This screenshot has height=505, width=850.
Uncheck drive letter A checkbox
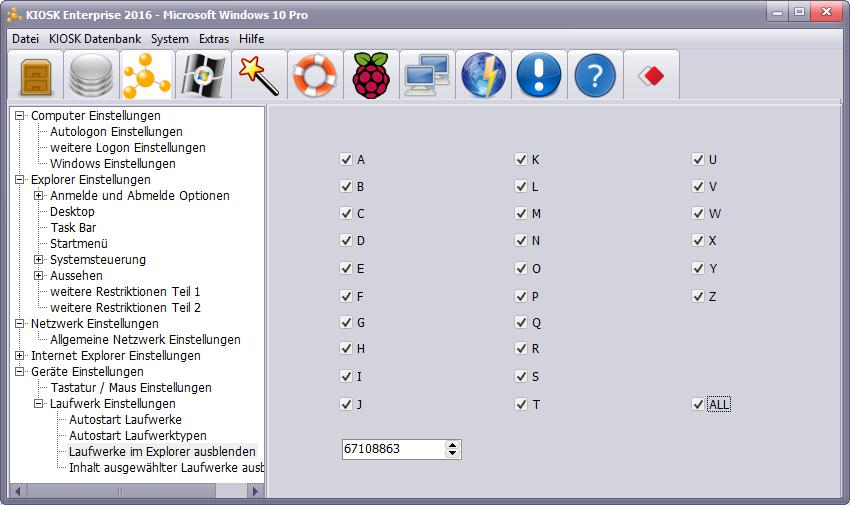tap(346, 159)
